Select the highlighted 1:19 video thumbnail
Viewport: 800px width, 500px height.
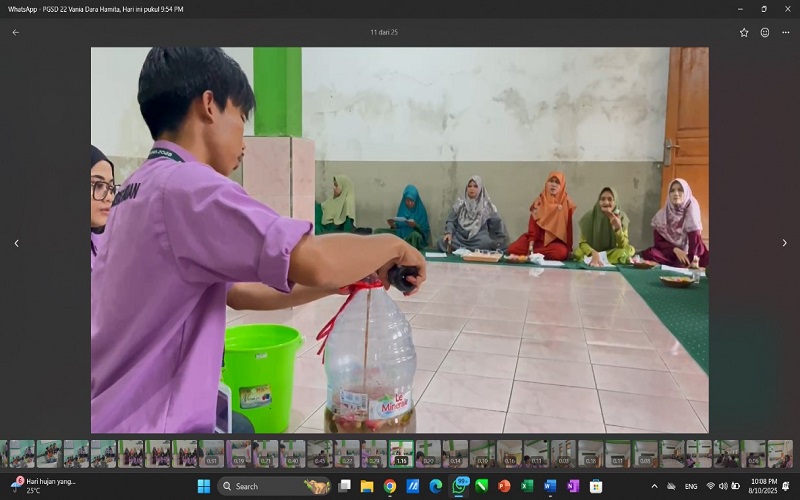click(x=401, y=454)
